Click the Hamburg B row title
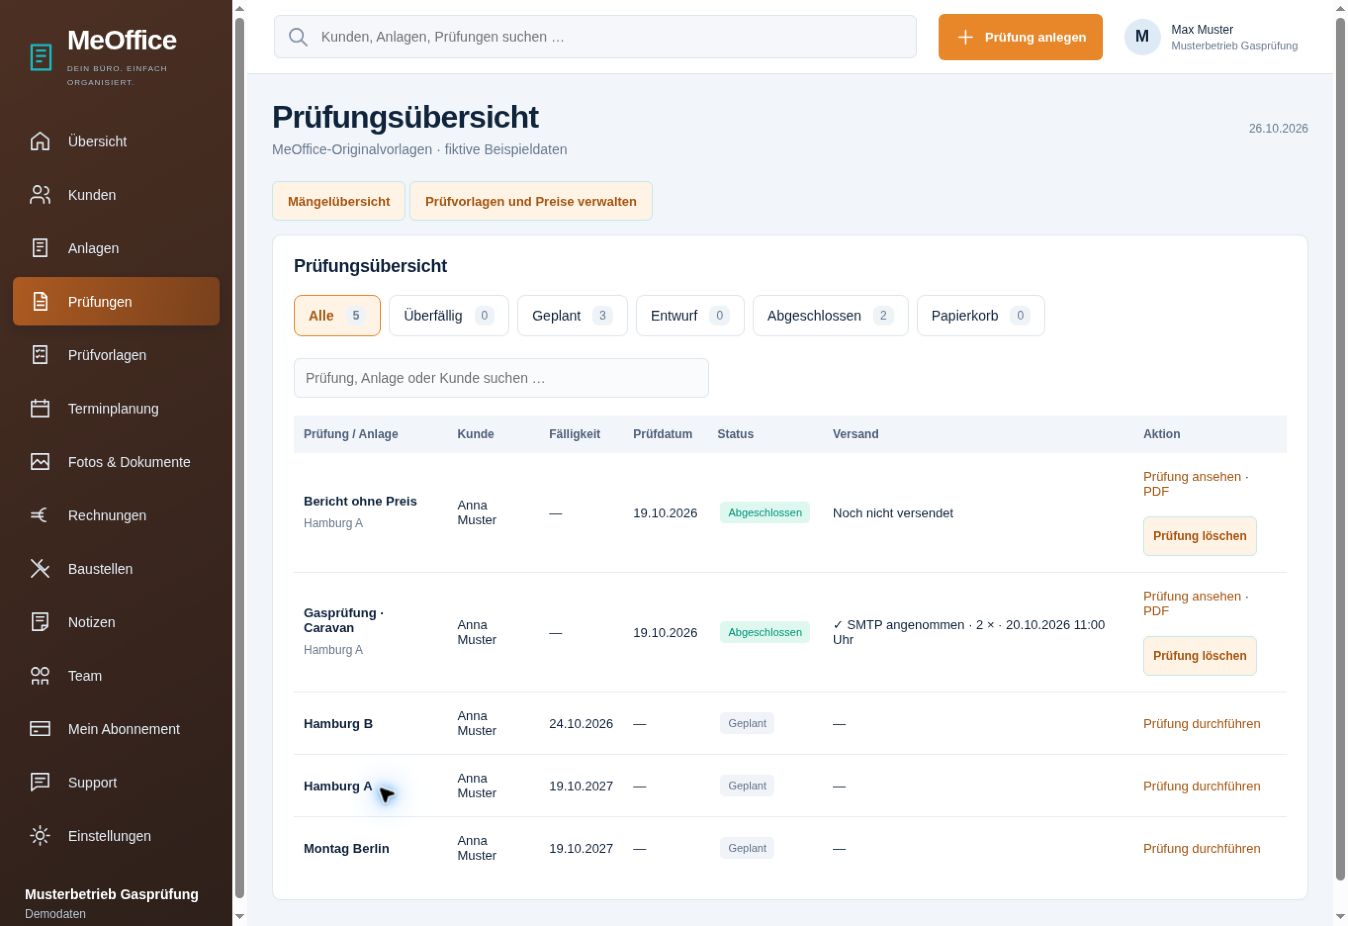 tap(338, 724)
